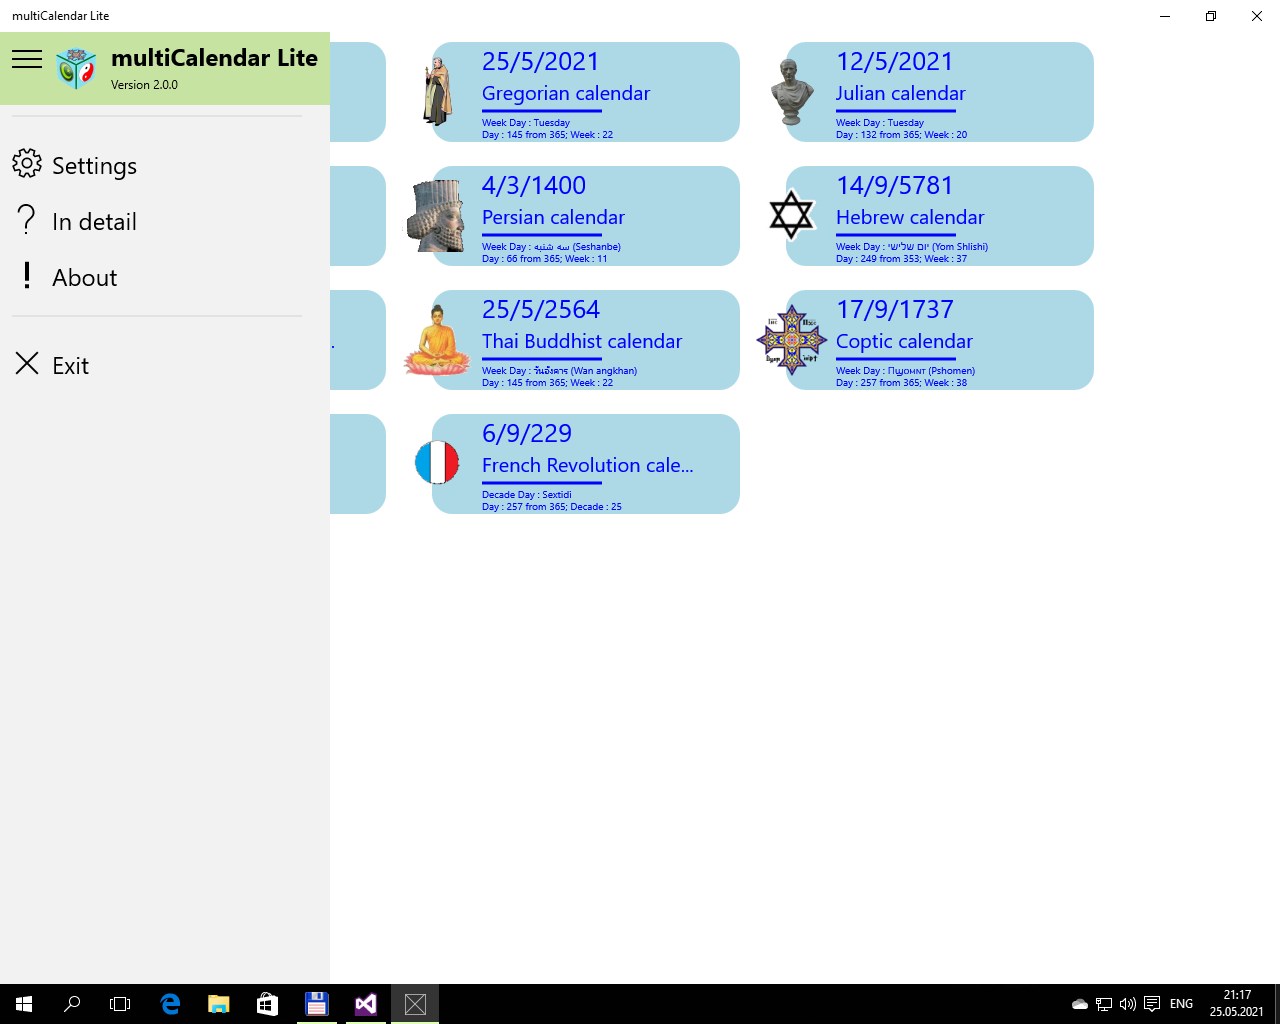Open the Windows Start menu
The height and width of the screenshot is (1024, 1280).
click(x=24, y=1004)
